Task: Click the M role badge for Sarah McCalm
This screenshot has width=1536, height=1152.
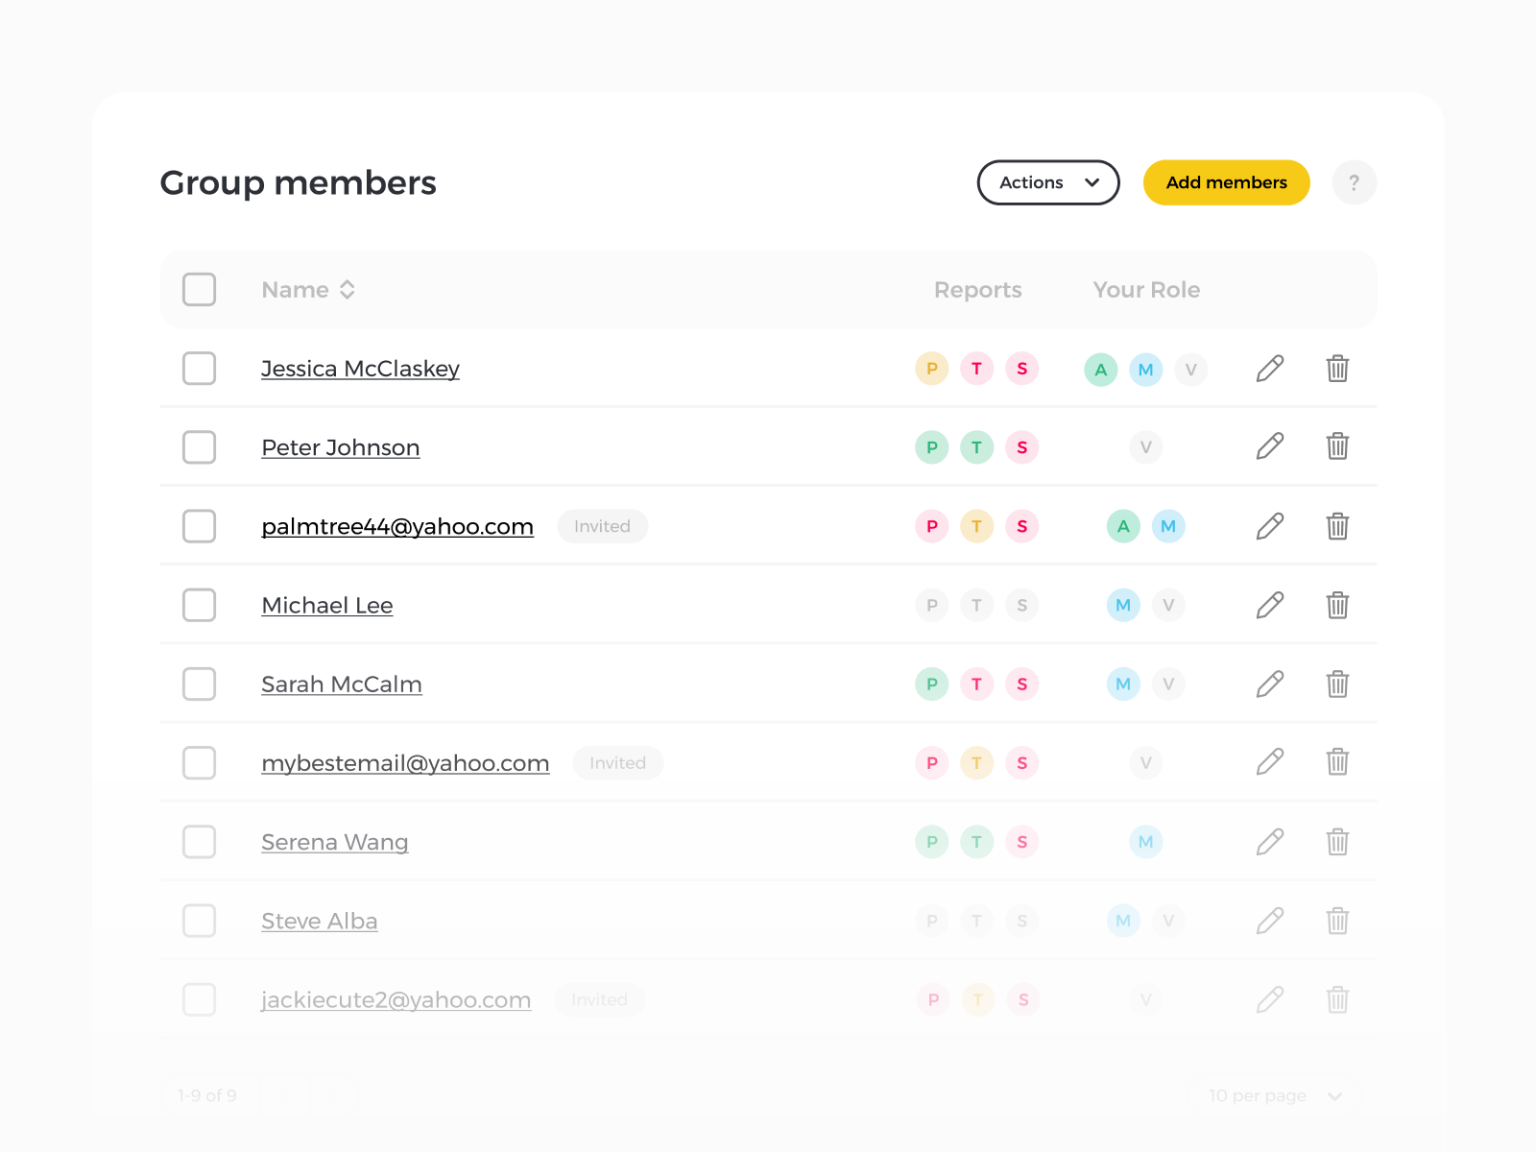Action: [x=1123, y=684]
